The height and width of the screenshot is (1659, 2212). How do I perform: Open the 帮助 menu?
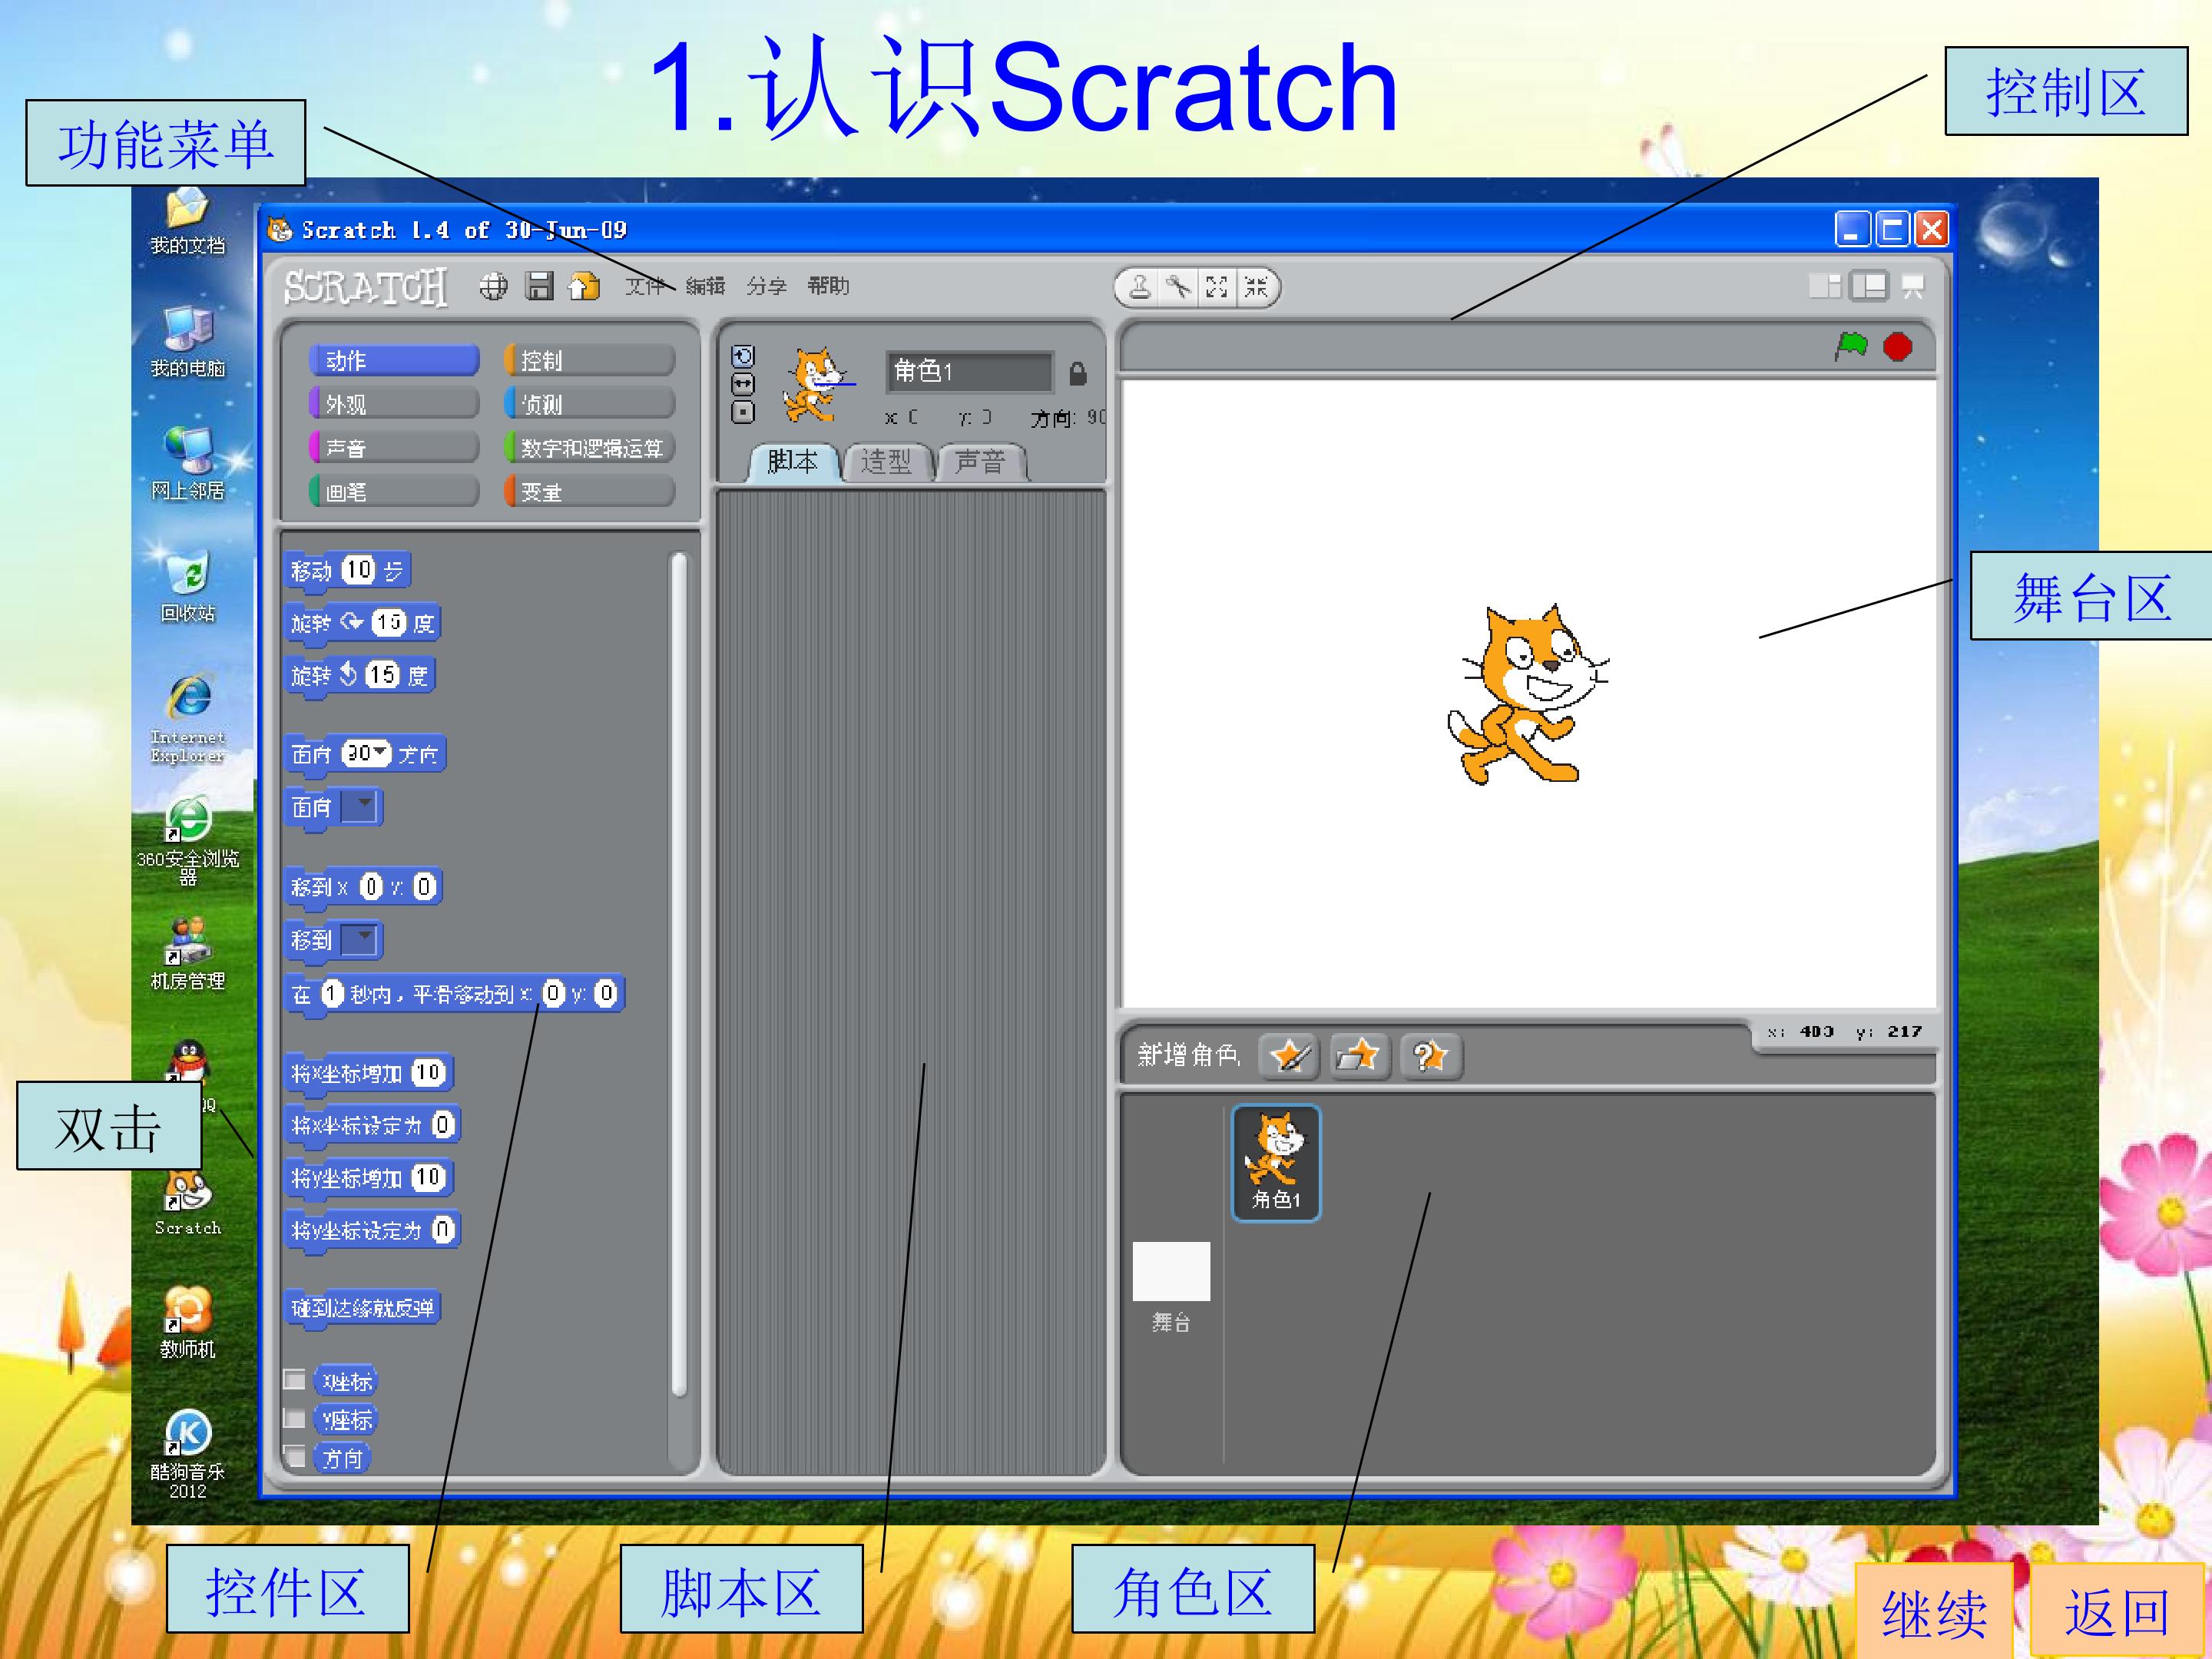click(x=828, y=286)
